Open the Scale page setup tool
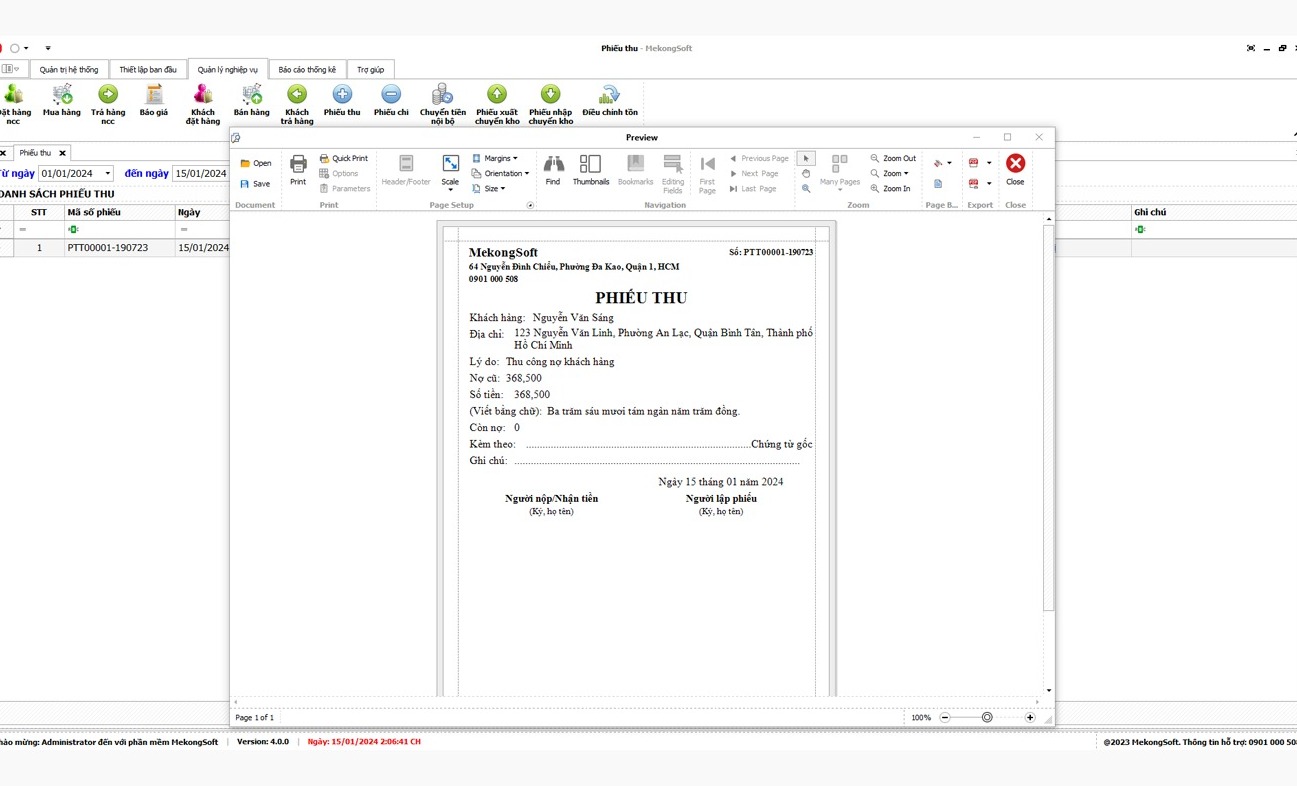1297x786 pixels. pos(450,171)
